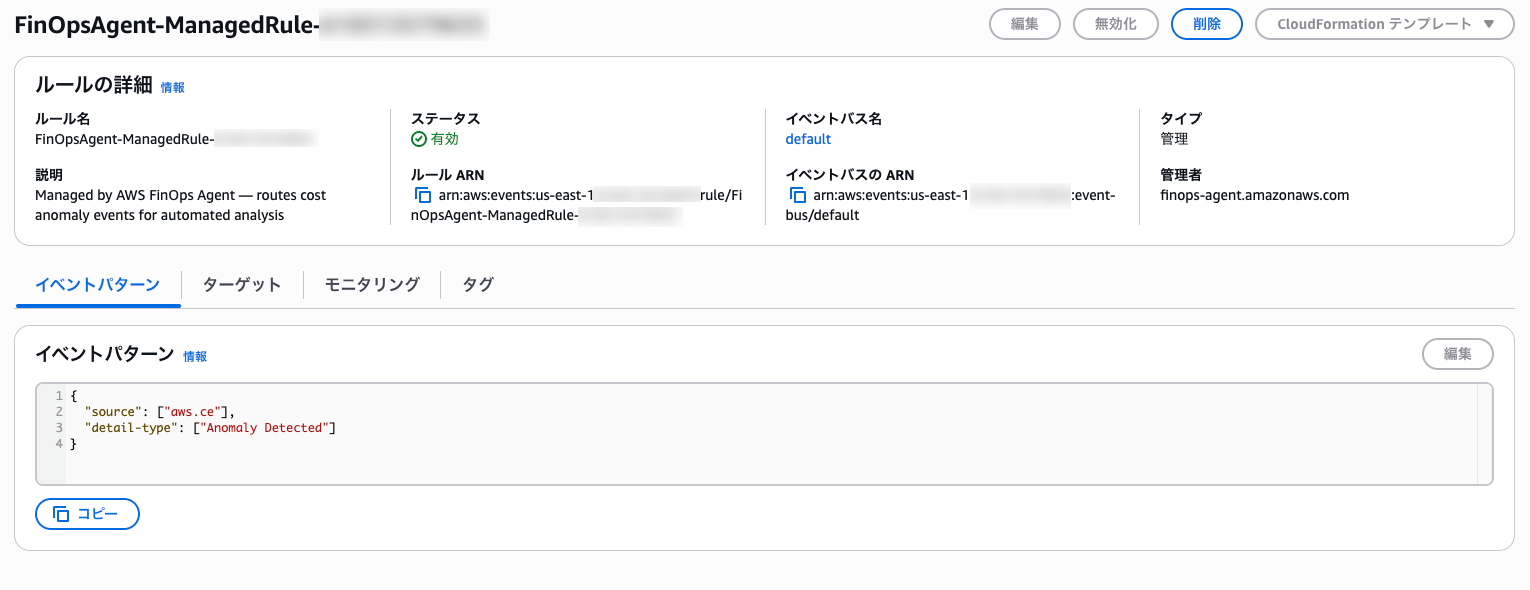Click the top 編集 button in the header
The width and height of the screenshot is (1530, 590).
[x=1025, y=24]
